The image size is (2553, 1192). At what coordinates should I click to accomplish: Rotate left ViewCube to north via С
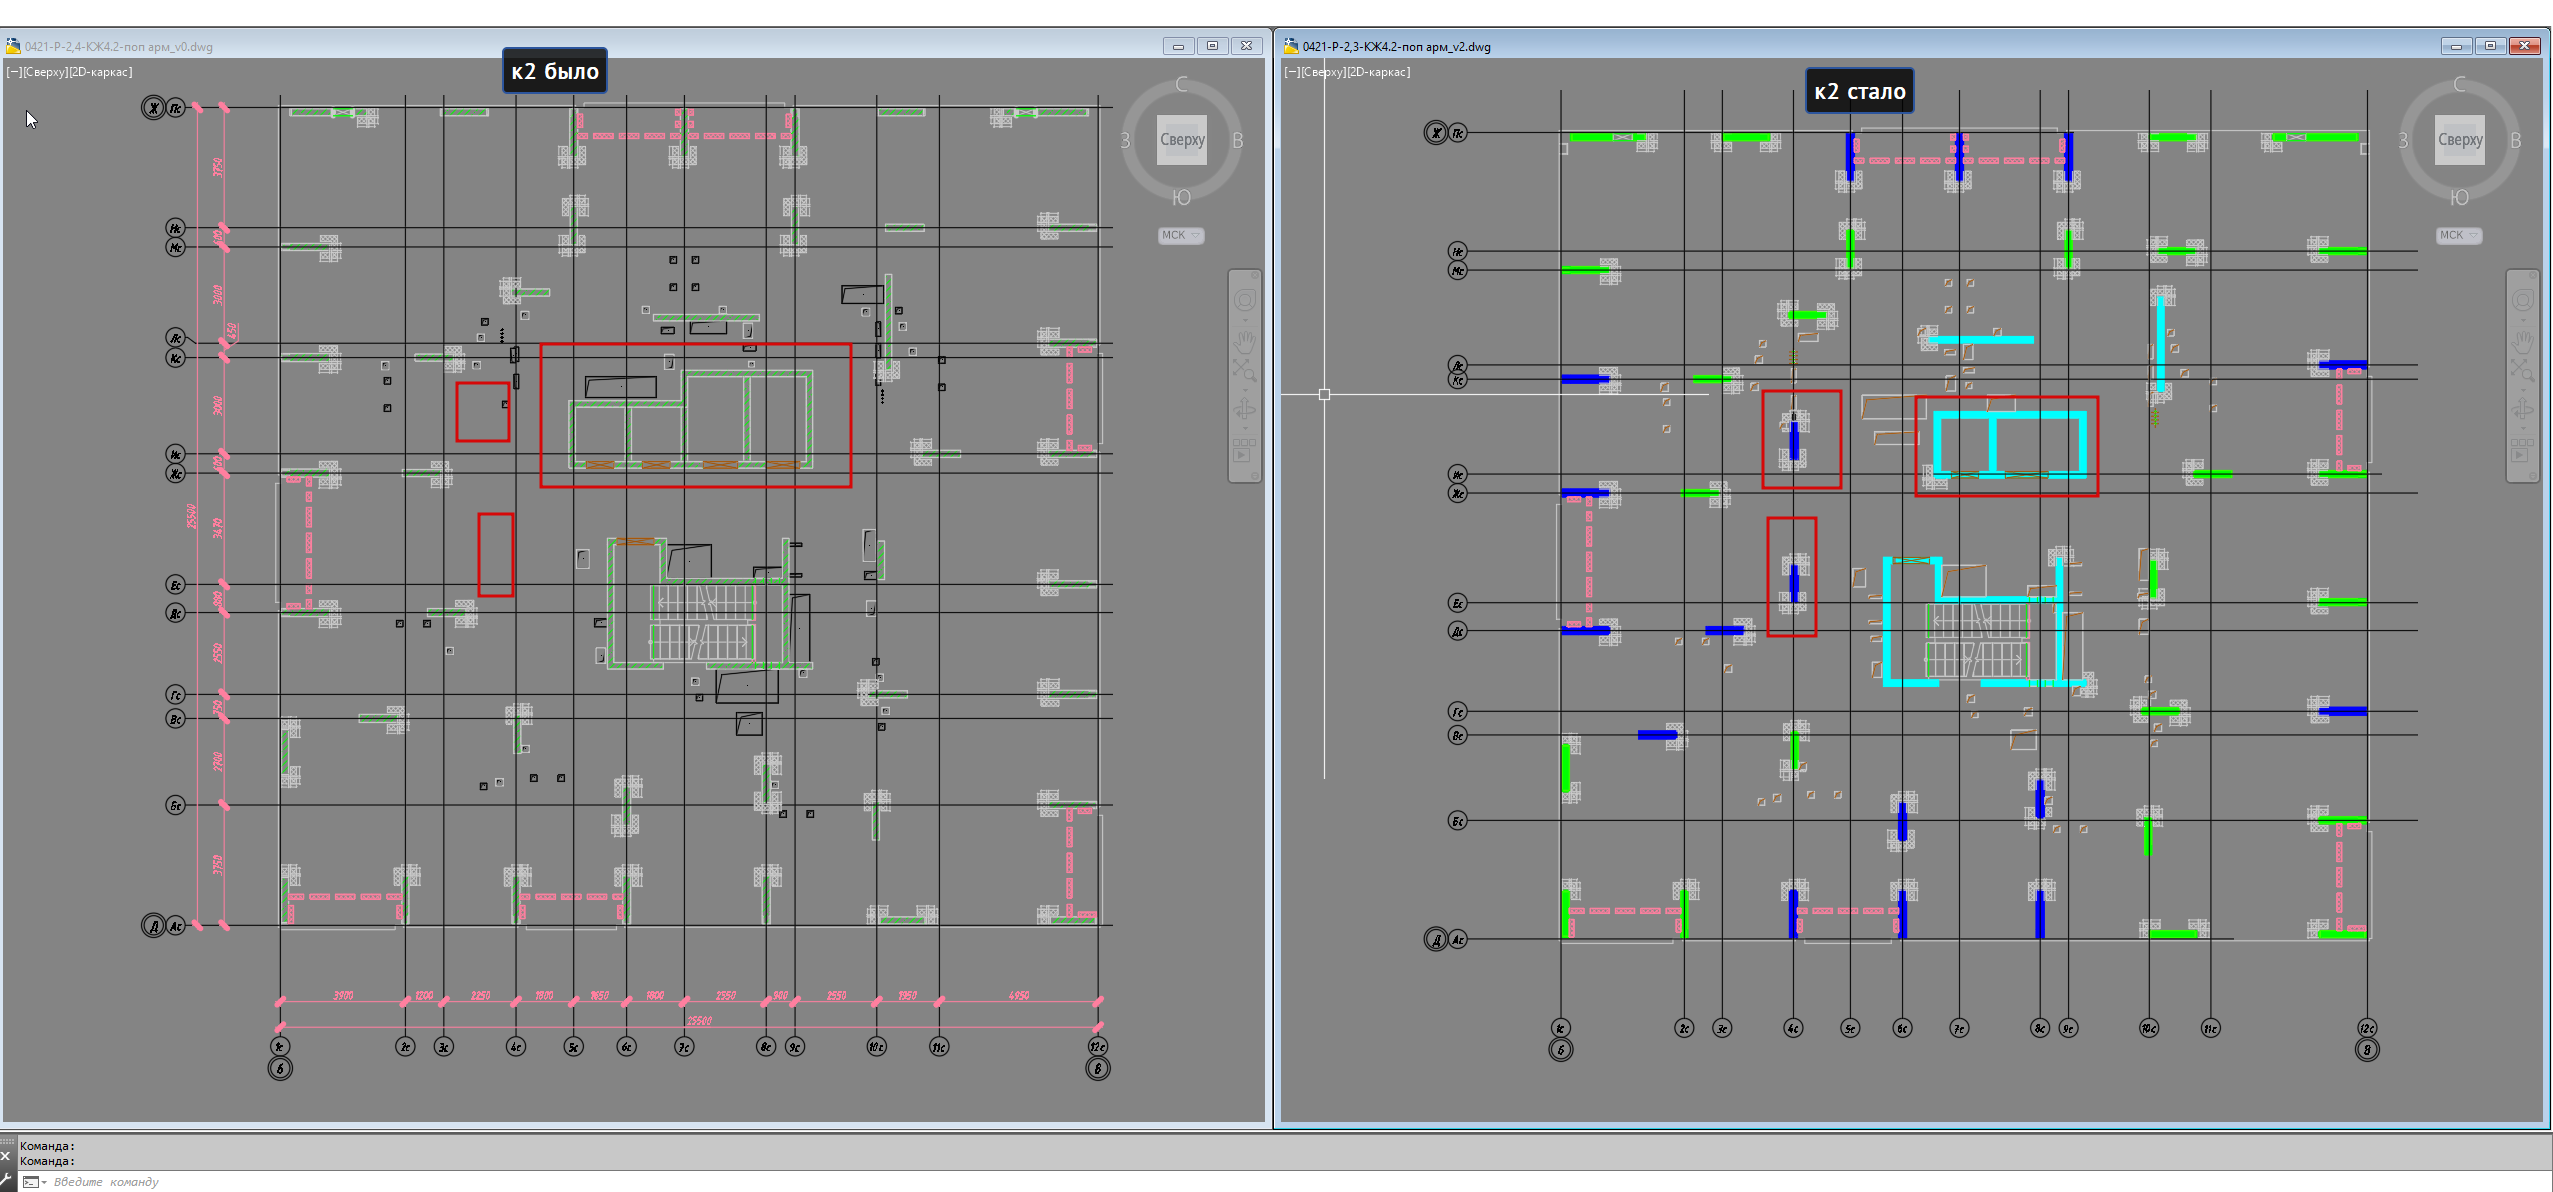click(x=1181, y=84)
